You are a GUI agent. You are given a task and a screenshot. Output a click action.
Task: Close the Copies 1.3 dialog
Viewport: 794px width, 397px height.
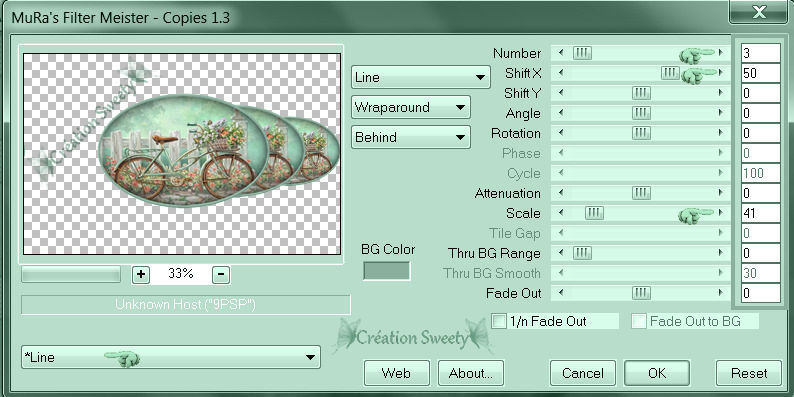click(759, 12)
